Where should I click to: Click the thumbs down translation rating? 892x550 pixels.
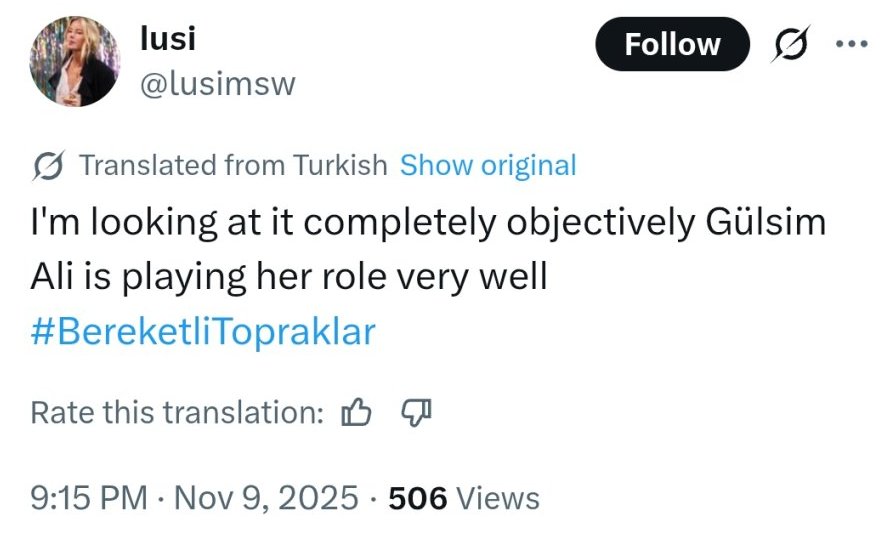pyautogui.click(x=415, y=411)
